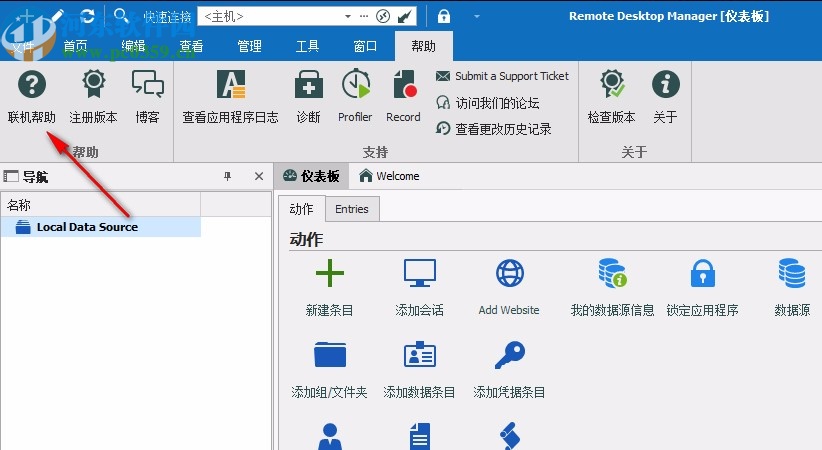822x450 pixels.
Task: Switch to the 编辑 ribbon tab
Action: pyautogui.click(x=133, y=46)
